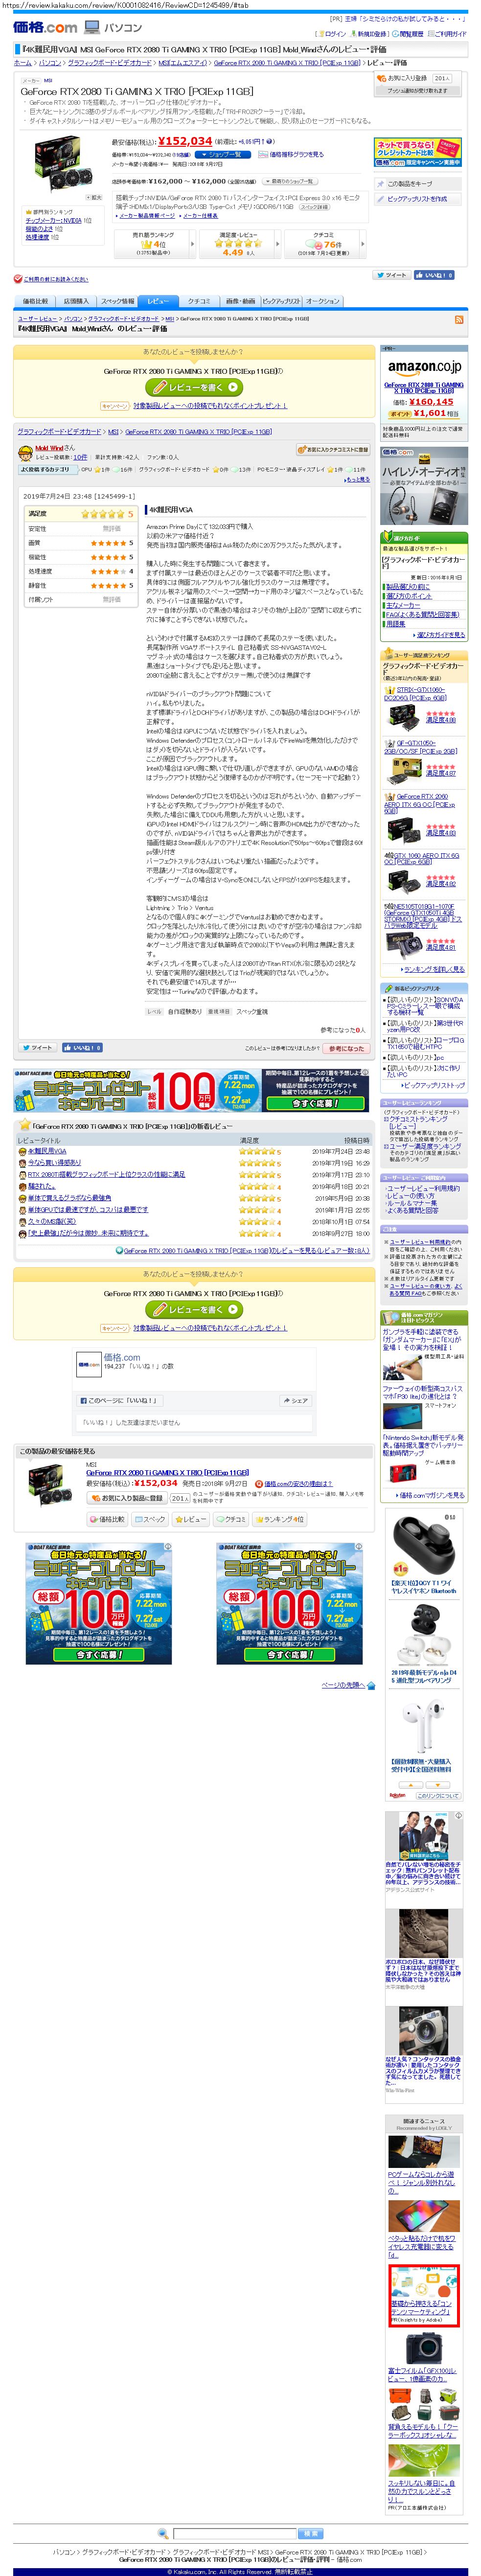This screenshot has width=481, height=2576.
Task: Click the Facebook シェア share button
Action: [295, 1401]
